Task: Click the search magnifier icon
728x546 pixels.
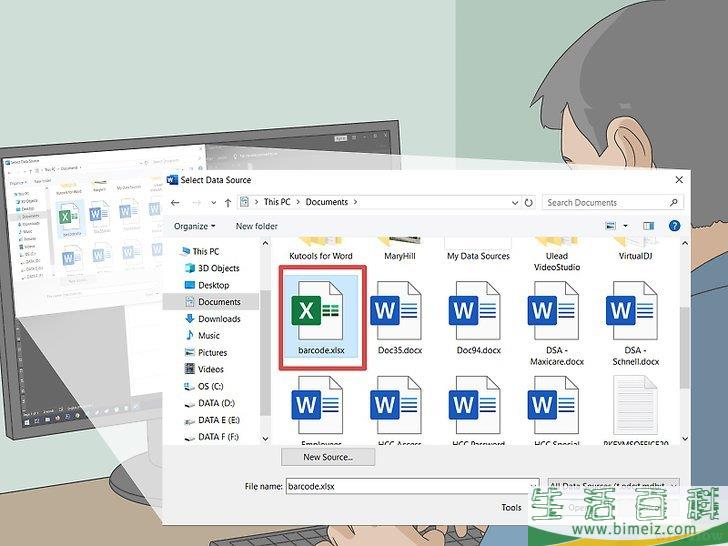Action: point(674,202)
